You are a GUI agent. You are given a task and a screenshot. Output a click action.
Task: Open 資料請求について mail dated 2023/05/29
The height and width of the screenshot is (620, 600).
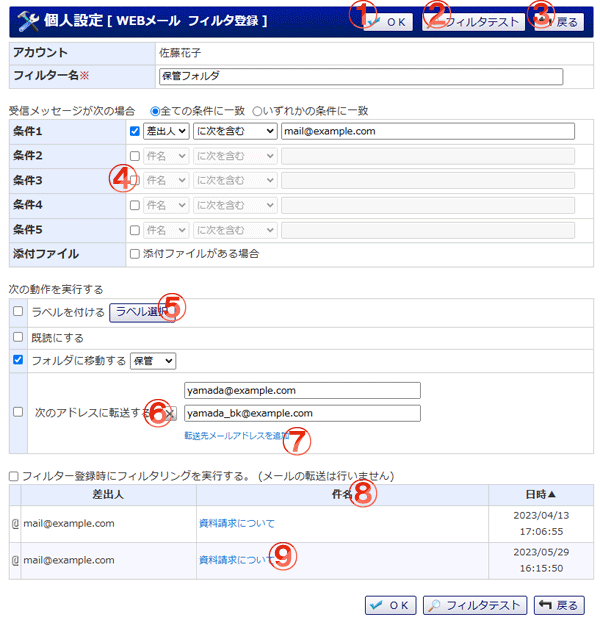(237, 560)
